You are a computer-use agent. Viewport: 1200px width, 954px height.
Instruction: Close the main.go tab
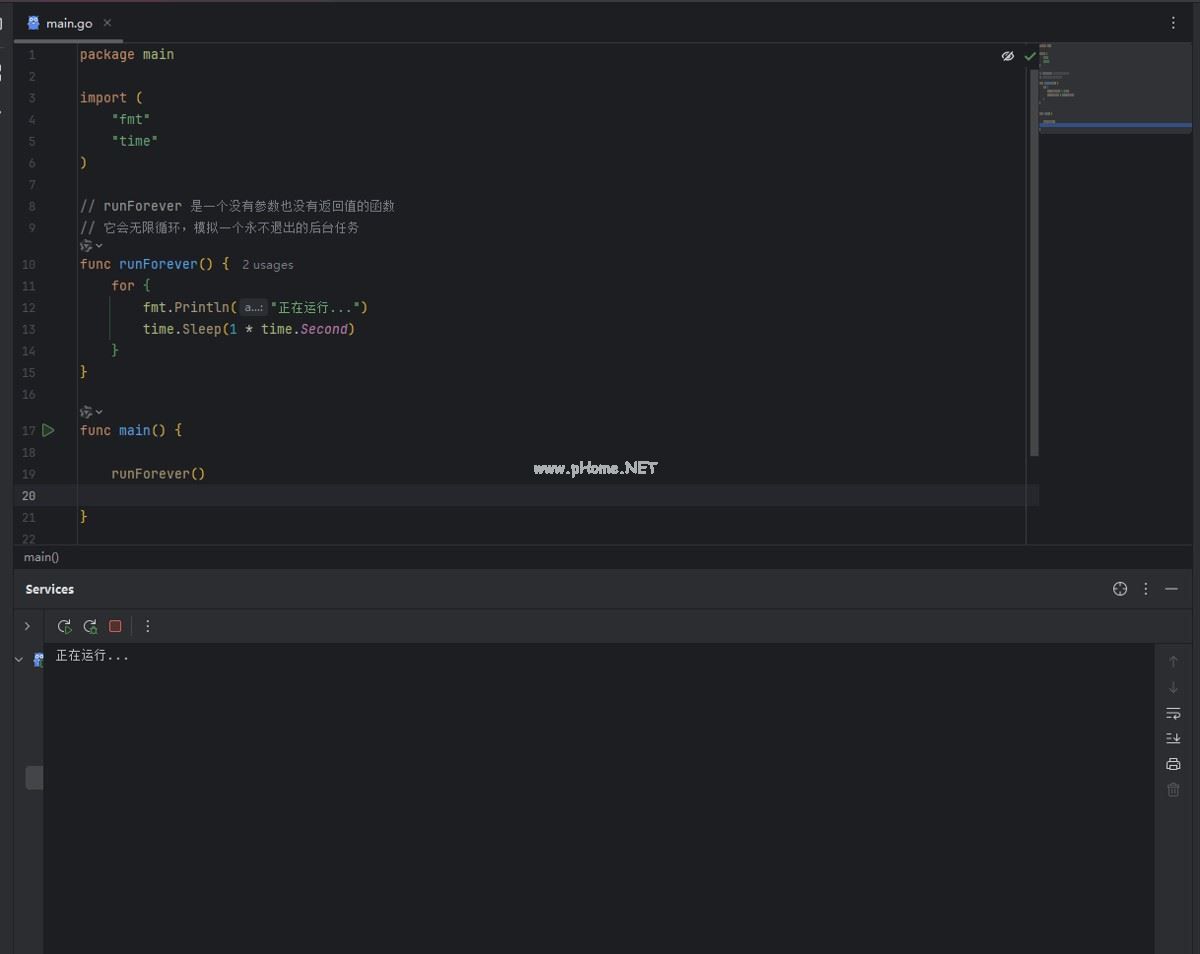pyautogui.click(x=108, y=23)
